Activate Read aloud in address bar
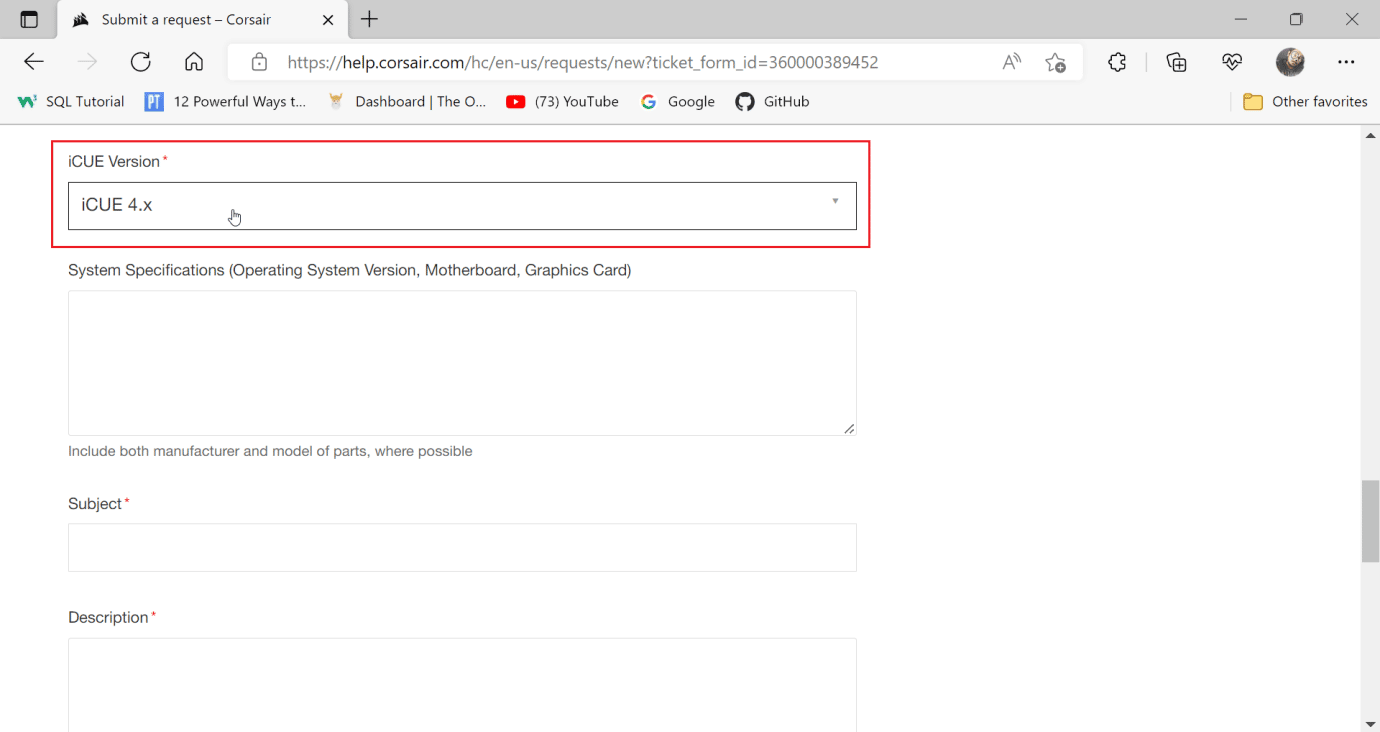 pos(1012,62)
